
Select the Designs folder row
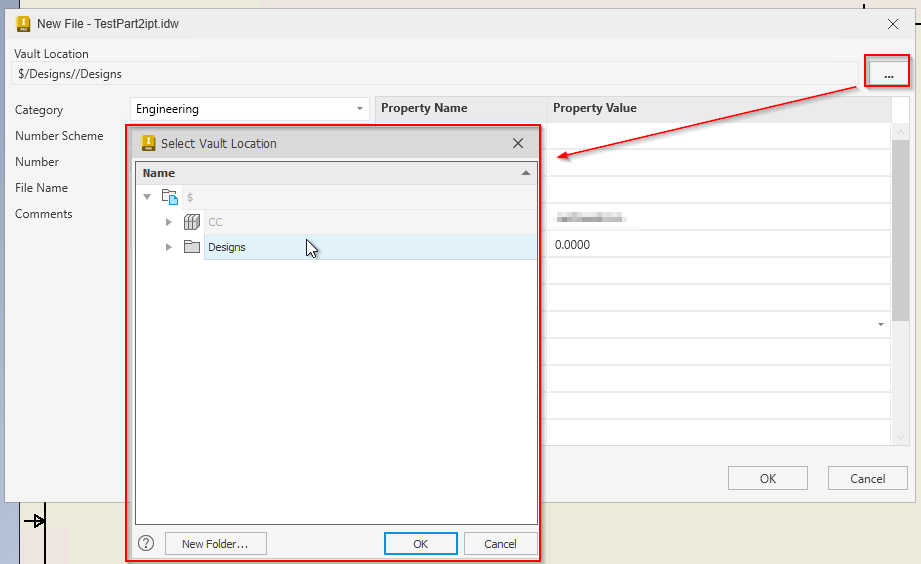(370, 247)
